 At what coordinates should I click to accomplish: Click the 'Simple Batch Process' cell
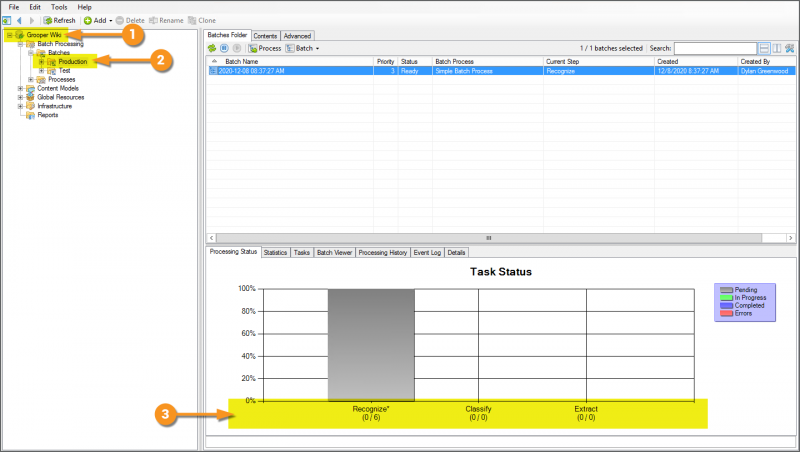(488, 71)
